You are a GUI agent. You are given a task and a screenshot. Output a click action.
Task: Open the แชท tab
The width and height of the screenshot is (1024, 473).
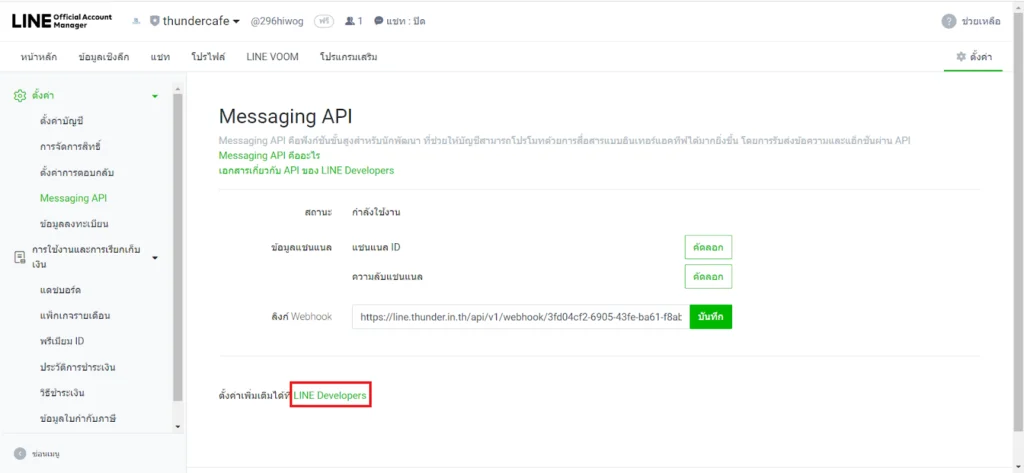[x=160, y=57]
